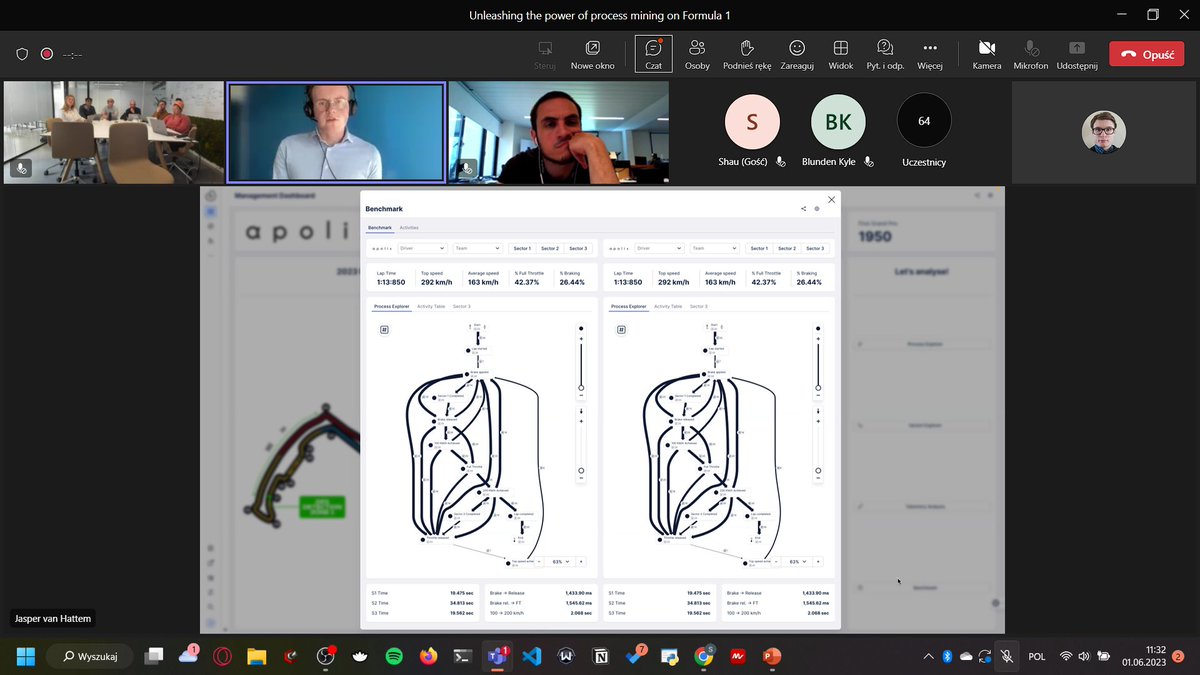Open the Osoby participants list
Viewport: 1200px width, 675px height.
(697, 54)
